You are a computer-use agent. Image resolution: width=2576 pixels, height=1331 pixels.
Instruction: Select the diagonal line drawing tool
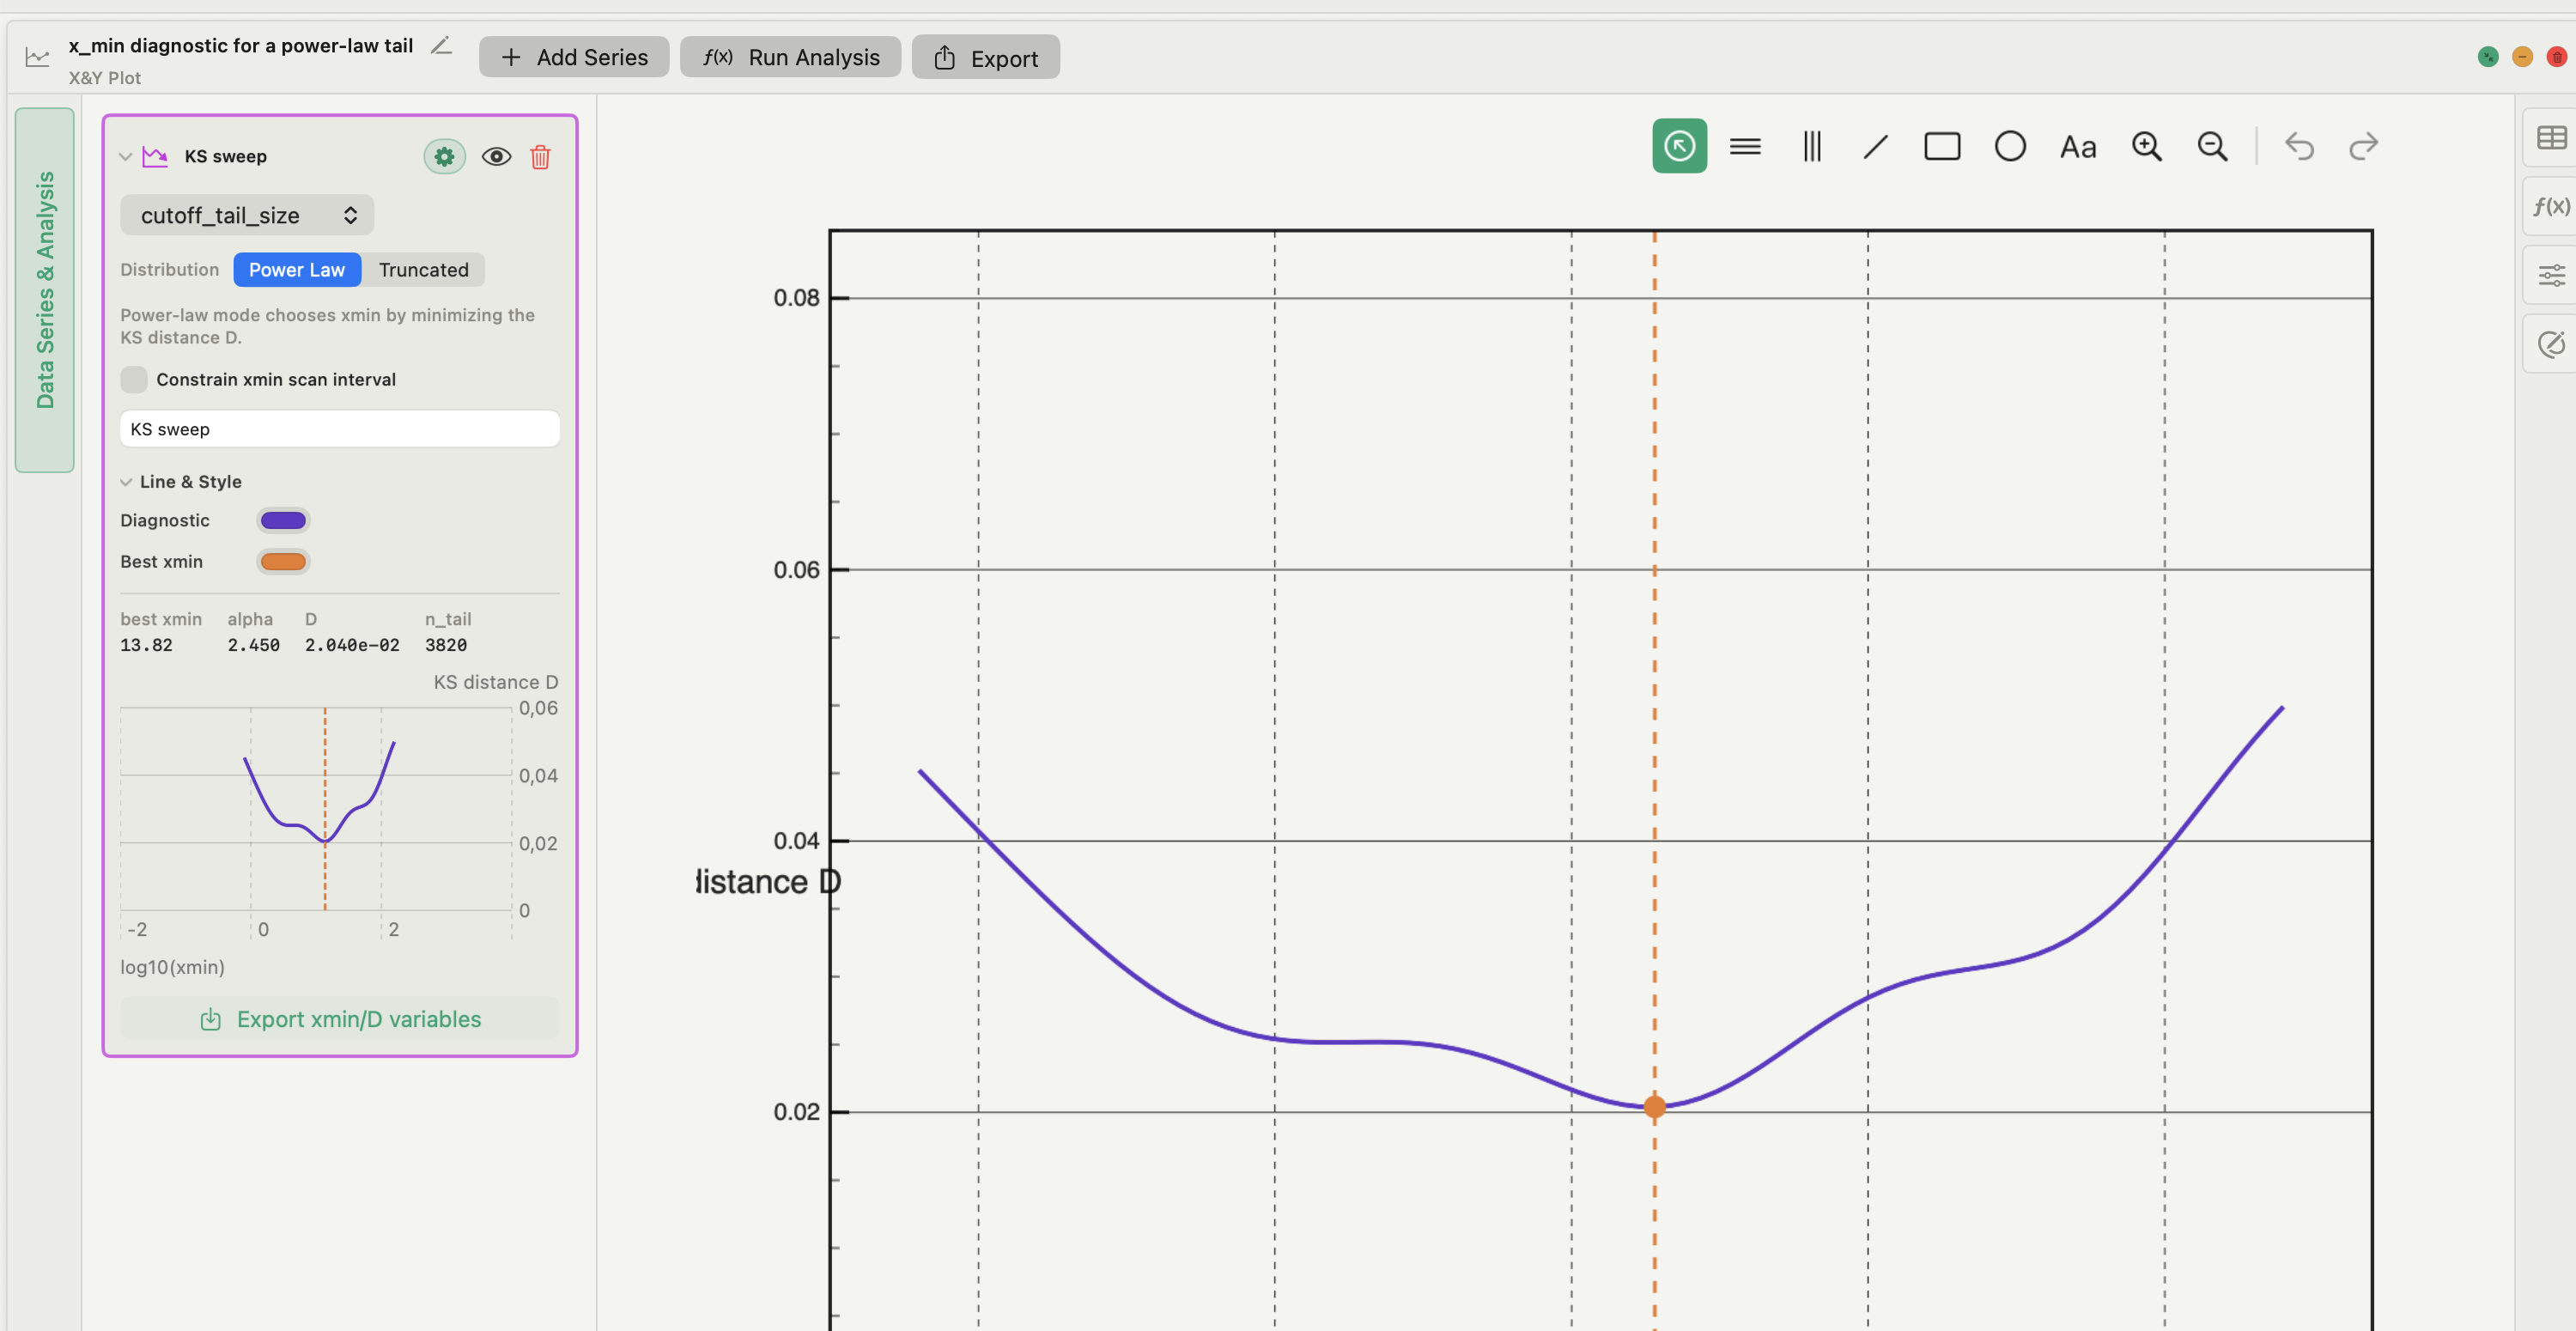point(1876,146)
